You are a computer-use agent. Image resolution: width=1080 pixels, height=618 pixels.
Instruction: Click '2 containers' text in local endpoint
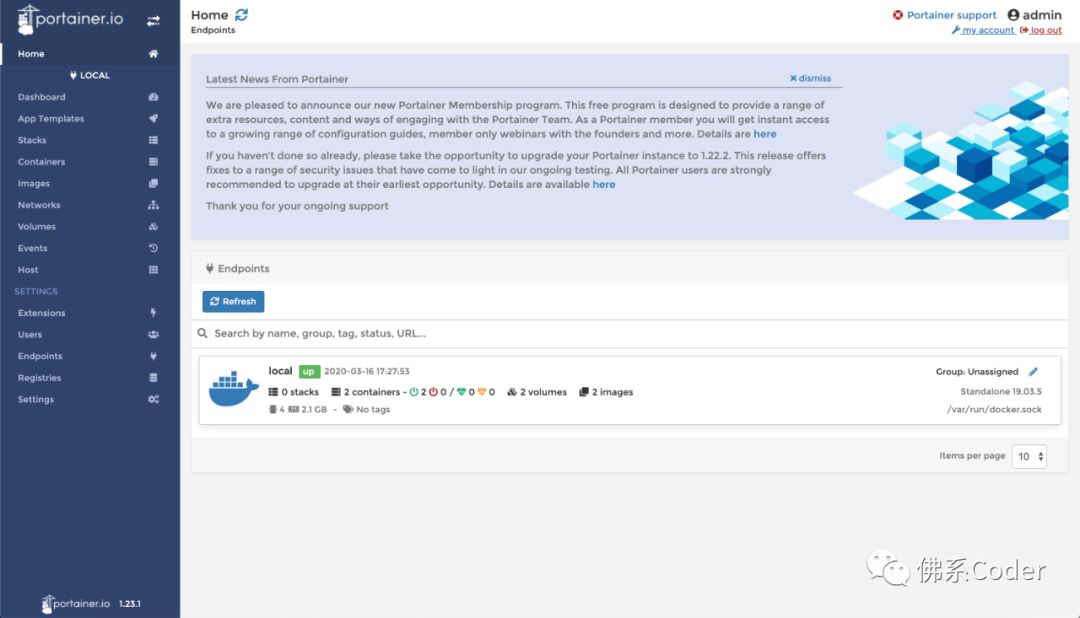pyautogui.click(x=371, y=392)
